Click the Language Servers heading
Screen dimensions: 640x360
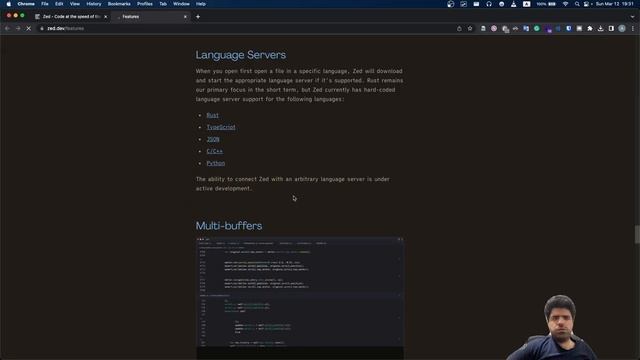(240, 55)
